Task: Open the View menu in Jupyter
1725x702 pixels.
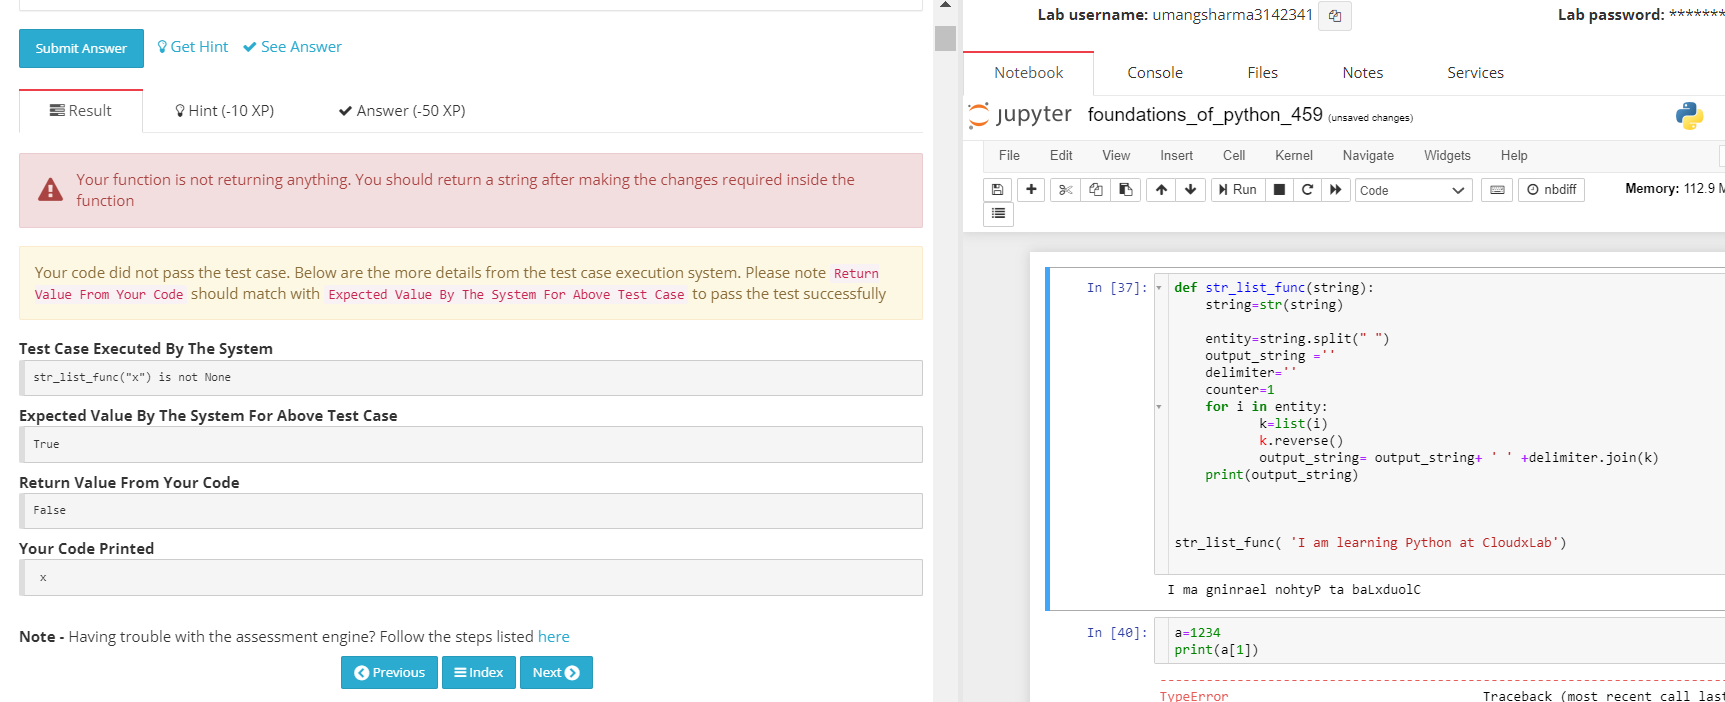Action: (1116, 155)
